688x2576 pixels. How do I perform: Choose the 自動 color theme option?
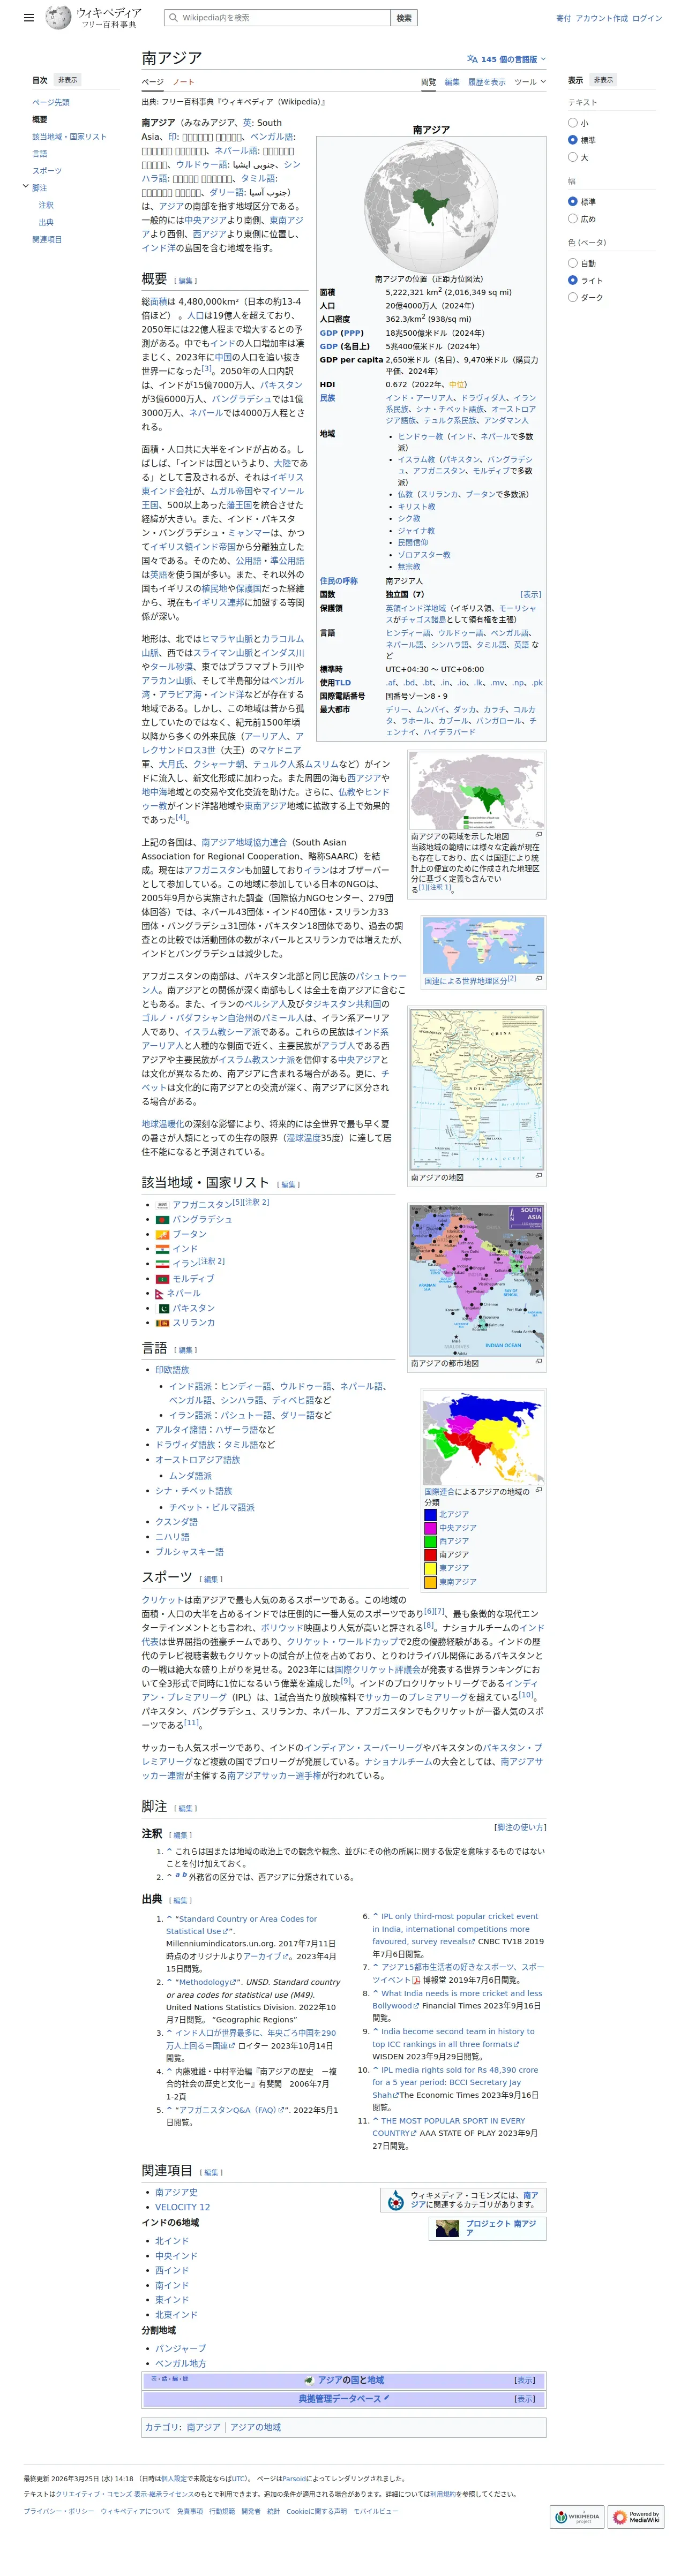pyautogui.click(x=572, y=263)
